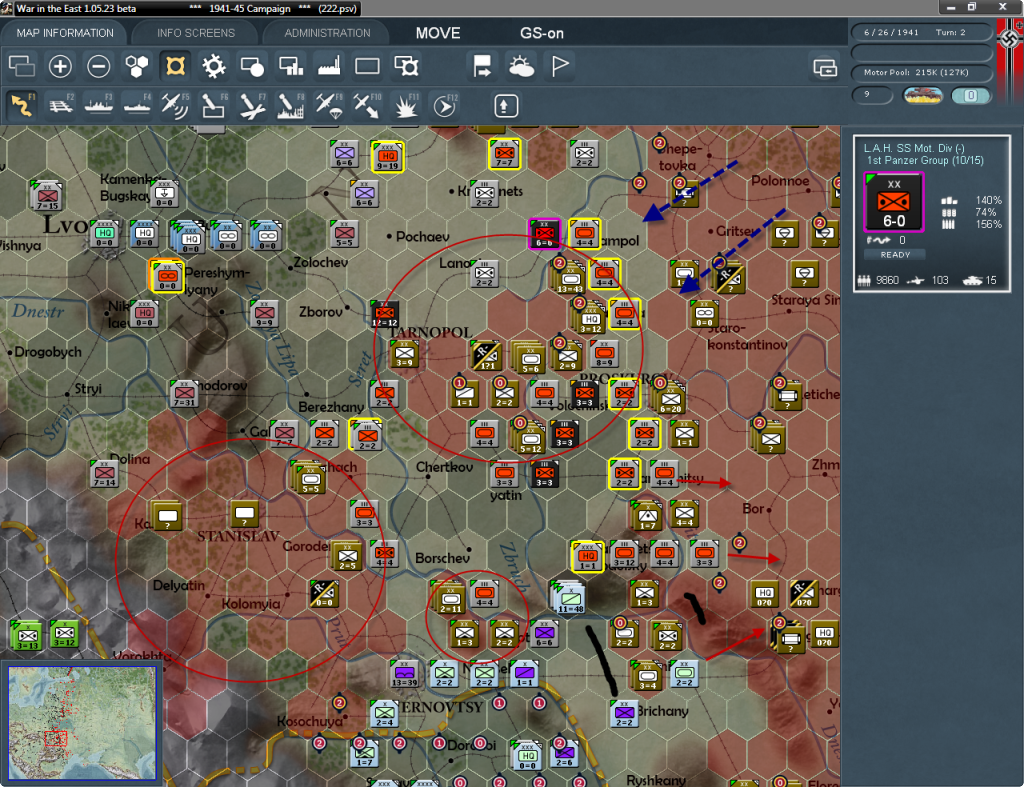This screenshot has height=787, width=1024.
Task: Select the 9=9 counter near Zborov
Action: tap(264, 314)
